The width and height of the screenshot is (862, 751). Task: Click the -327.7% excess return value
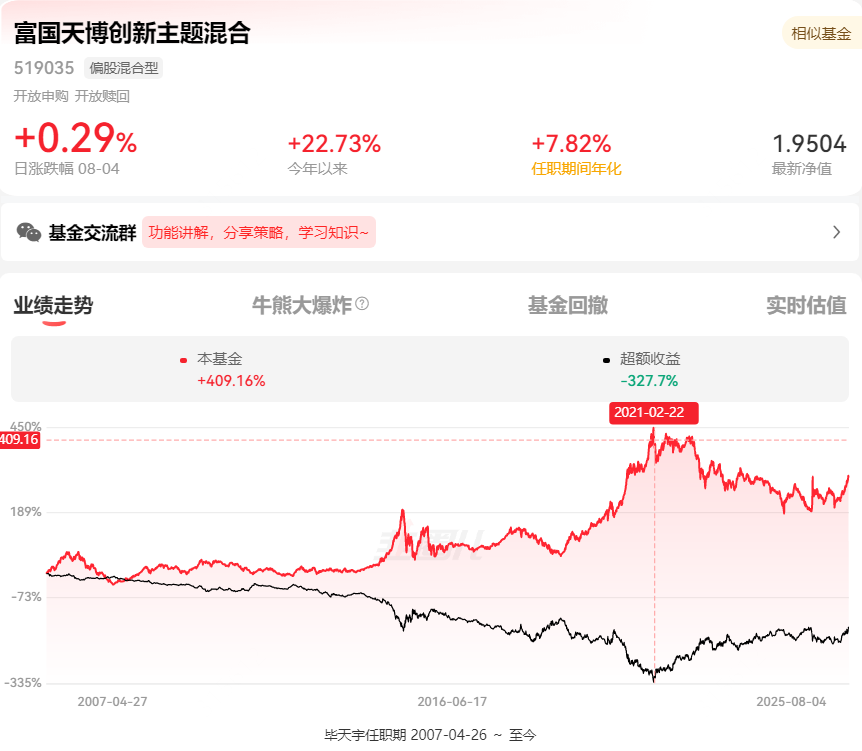coord(649,381)
